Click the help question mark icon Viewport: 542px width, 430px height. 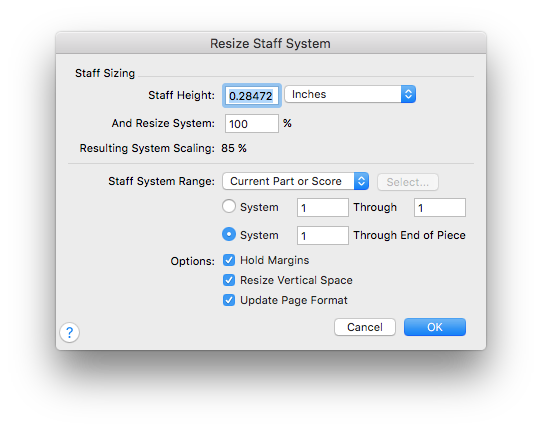69,333
